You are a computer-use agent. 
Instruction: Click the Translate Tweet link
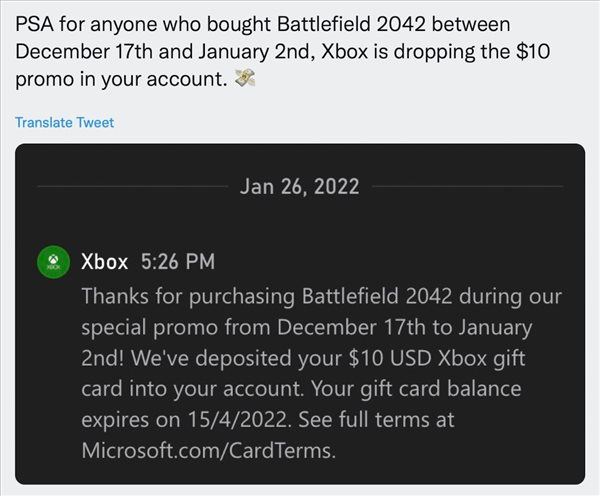64,122
